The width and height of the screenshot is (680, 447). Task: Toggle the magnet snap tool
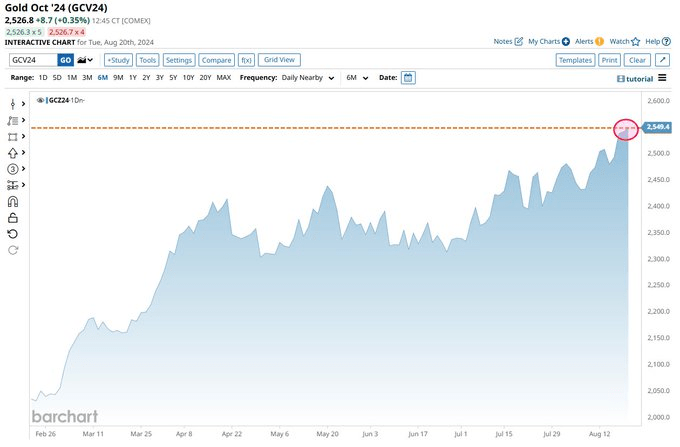tap(13, 201)
